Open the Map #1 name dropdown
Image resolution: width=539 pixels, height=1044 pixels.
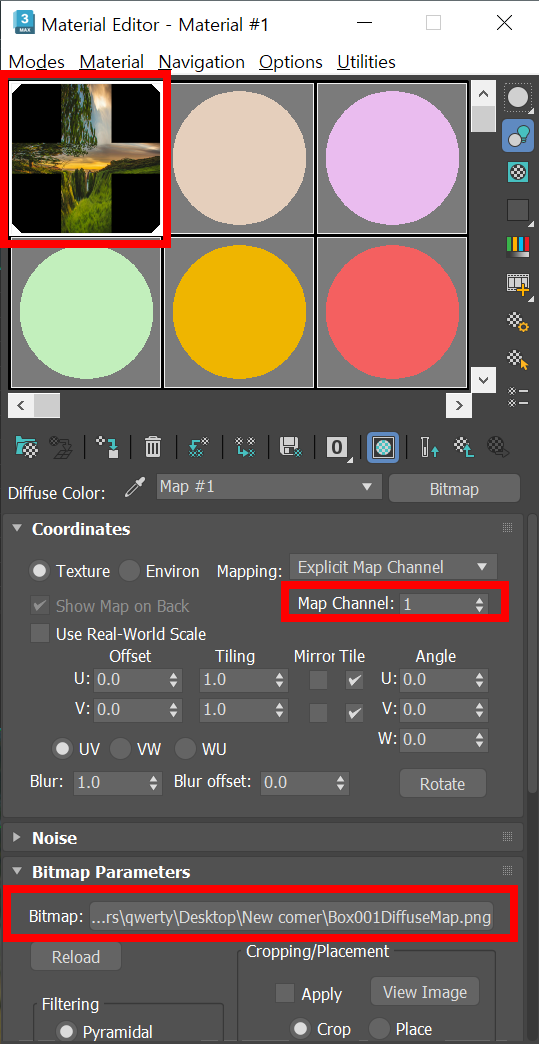click(269, 487)
